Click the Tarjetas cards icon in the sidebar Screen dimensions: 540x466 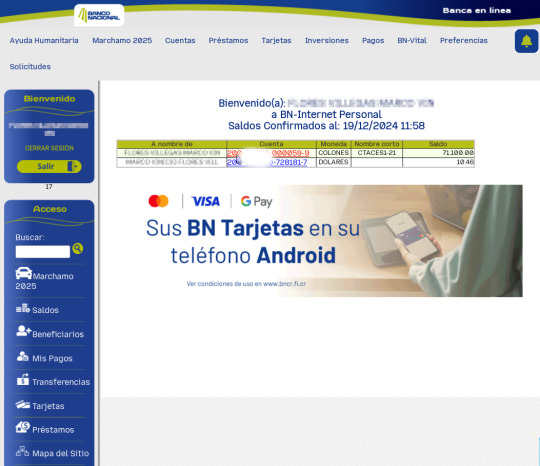(23, 404)
